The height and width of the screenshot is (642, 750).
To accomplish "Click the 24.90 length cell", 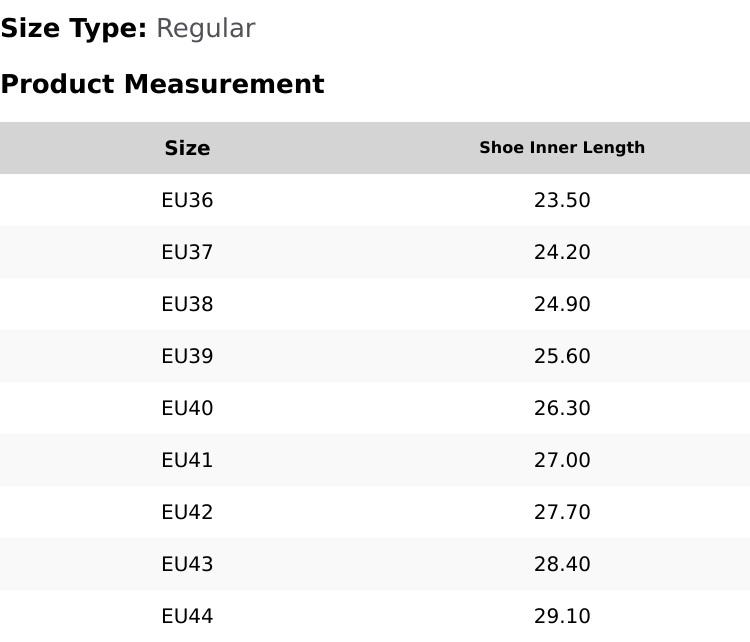I will [x=562, y=304].
